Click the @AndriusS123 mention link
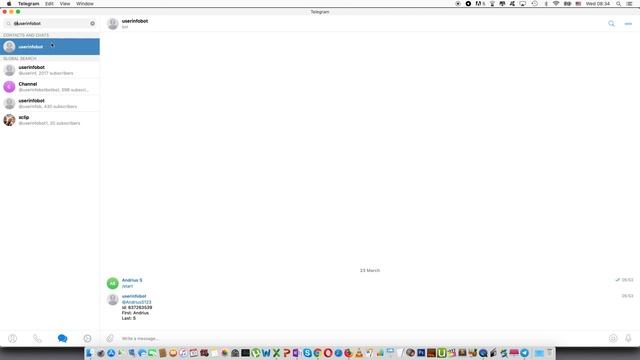The width and height of the screenshot is (640, 360). (x=136, y=302)
